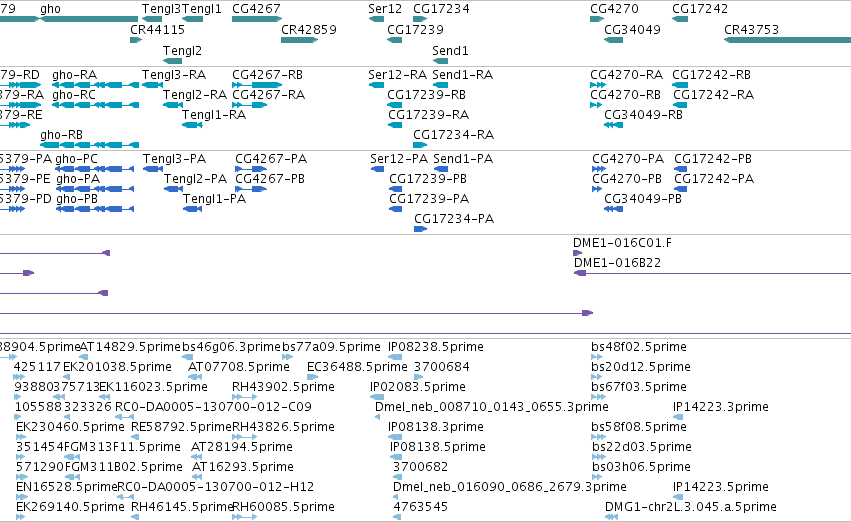Select the CG34049-RB transcript label

(644, 115)
